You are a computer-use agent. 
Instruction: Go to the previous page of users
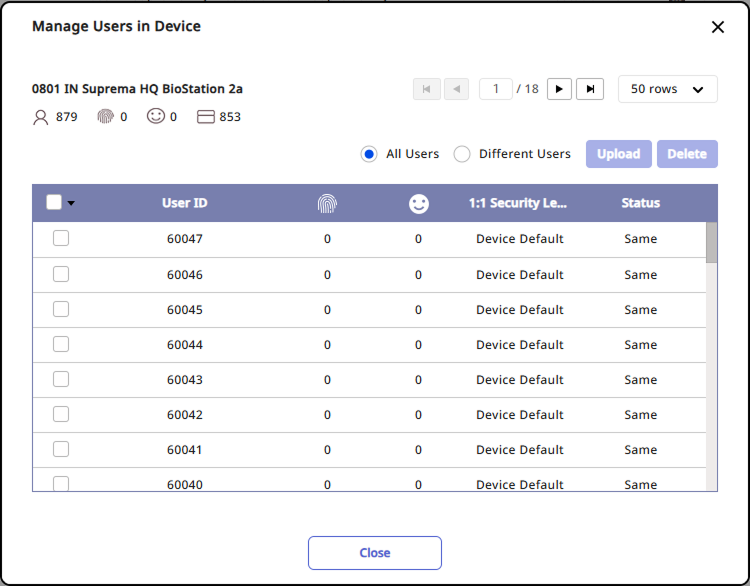click(x=457, y=89)
